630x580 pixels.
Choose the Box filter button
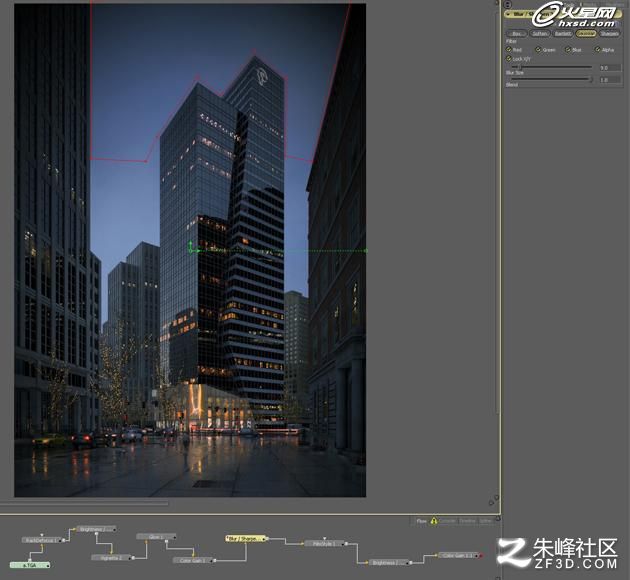tap(517, 34)
